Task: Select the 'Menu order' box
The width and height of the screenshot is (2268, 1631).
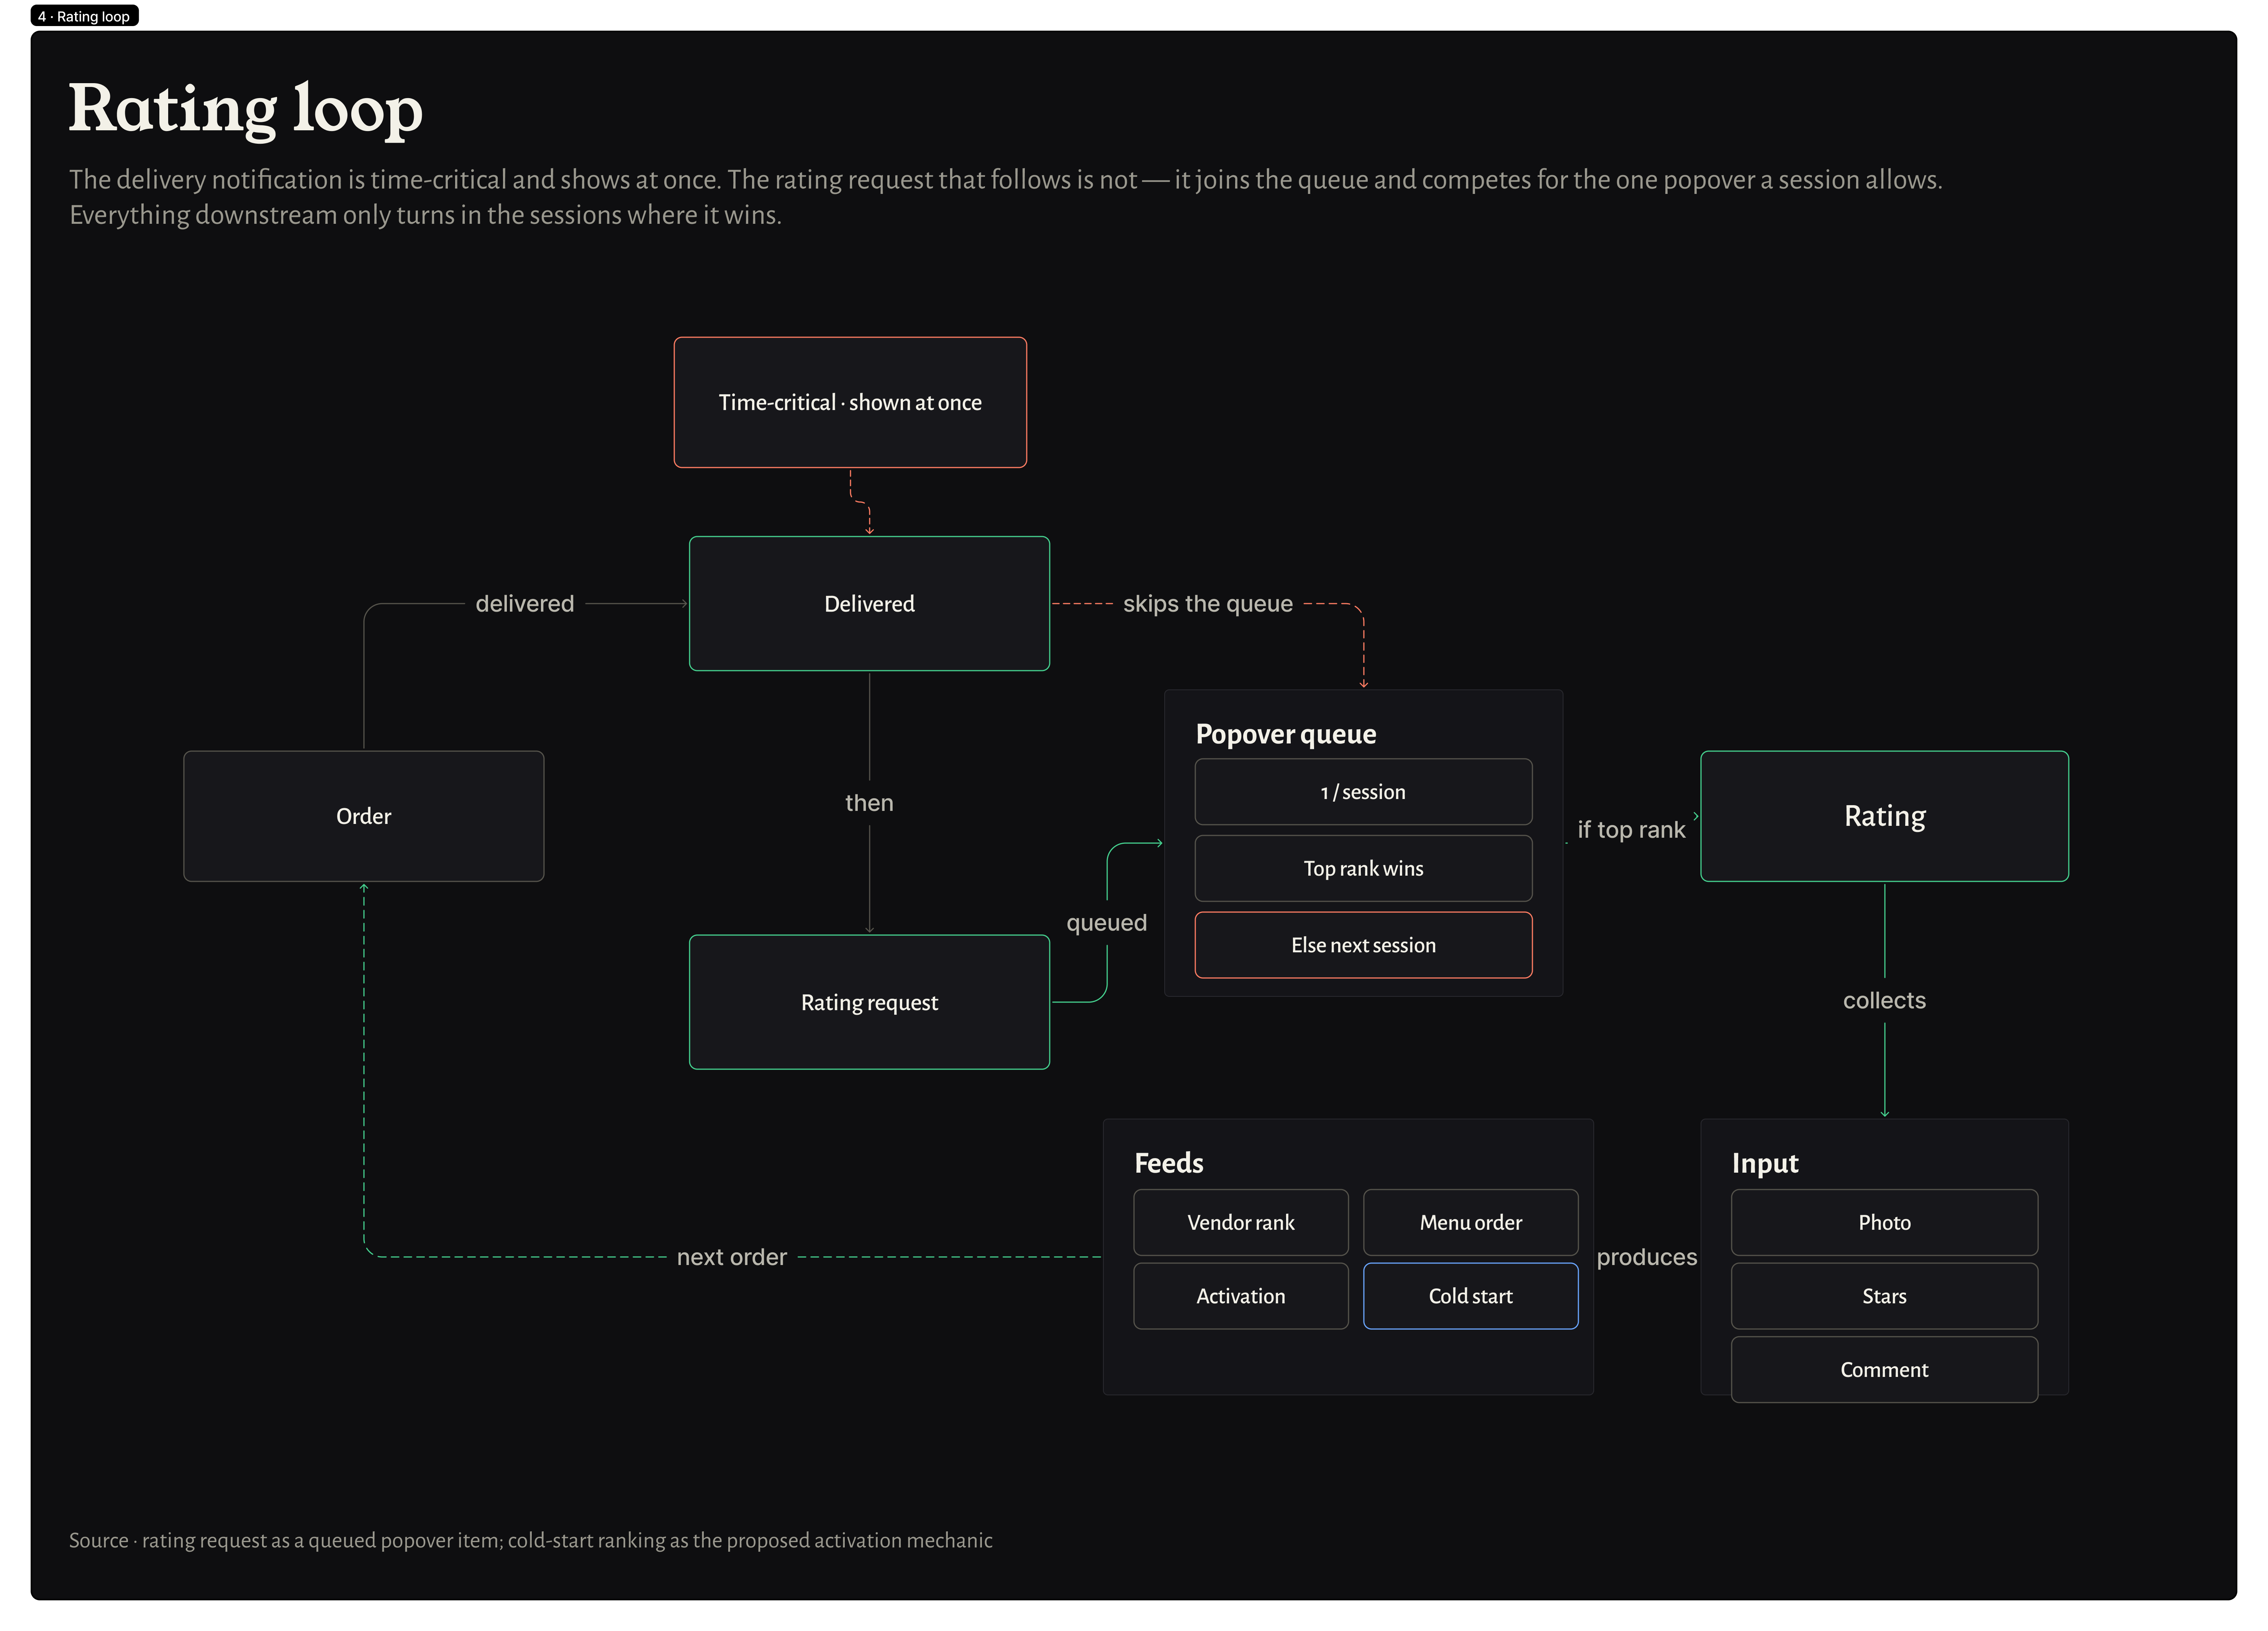Action: point(1471,1222)
